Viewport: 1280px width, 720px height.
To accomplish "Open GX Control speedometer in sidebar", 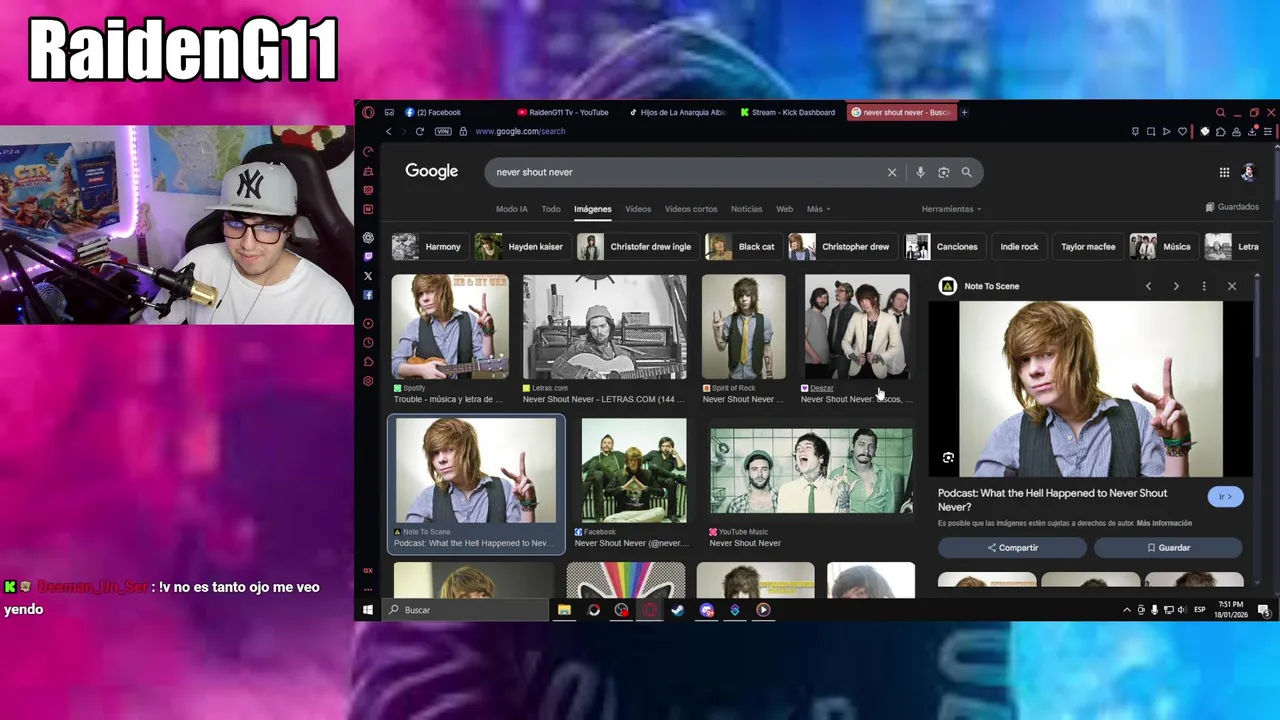I will pos(368,152).
